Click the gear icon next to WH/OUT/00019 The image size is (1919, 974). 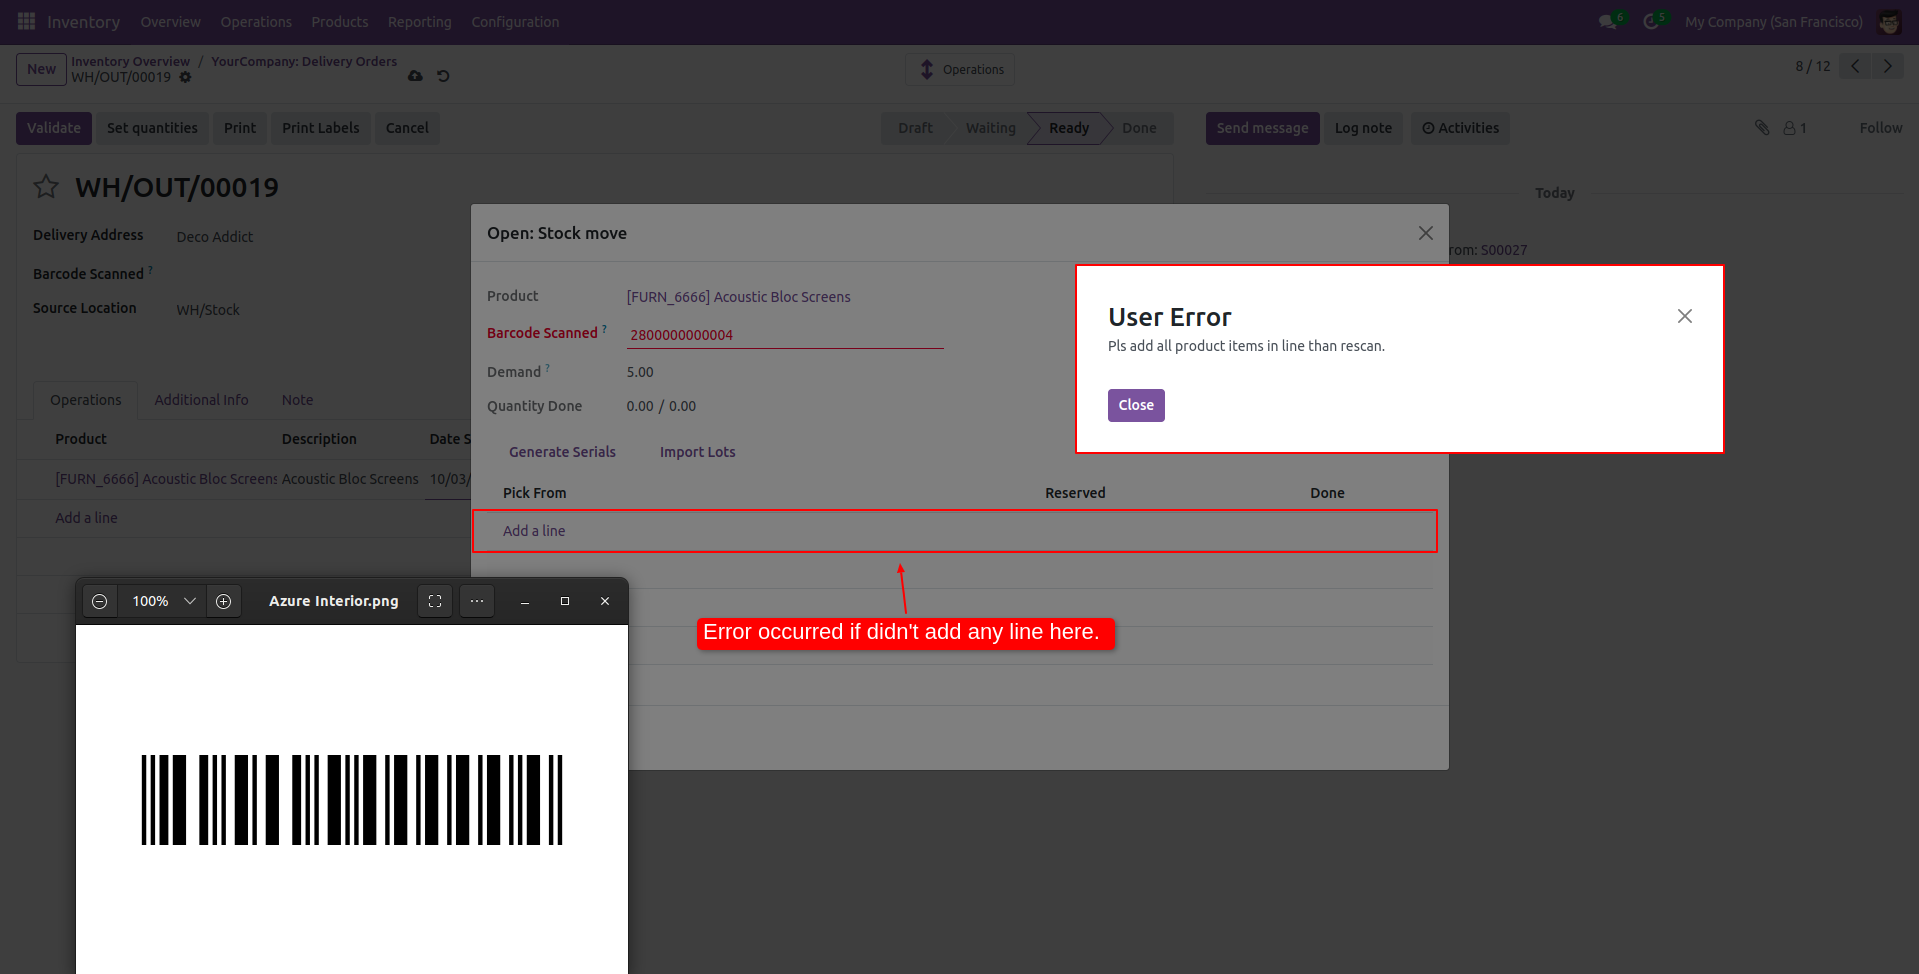185,77
